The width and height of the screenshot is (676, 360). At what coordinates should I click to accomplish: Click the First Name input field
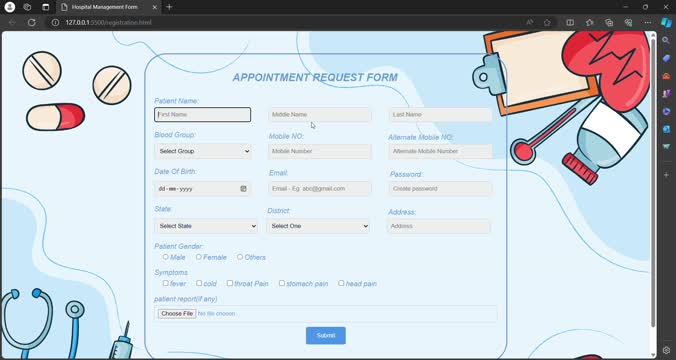203,115
